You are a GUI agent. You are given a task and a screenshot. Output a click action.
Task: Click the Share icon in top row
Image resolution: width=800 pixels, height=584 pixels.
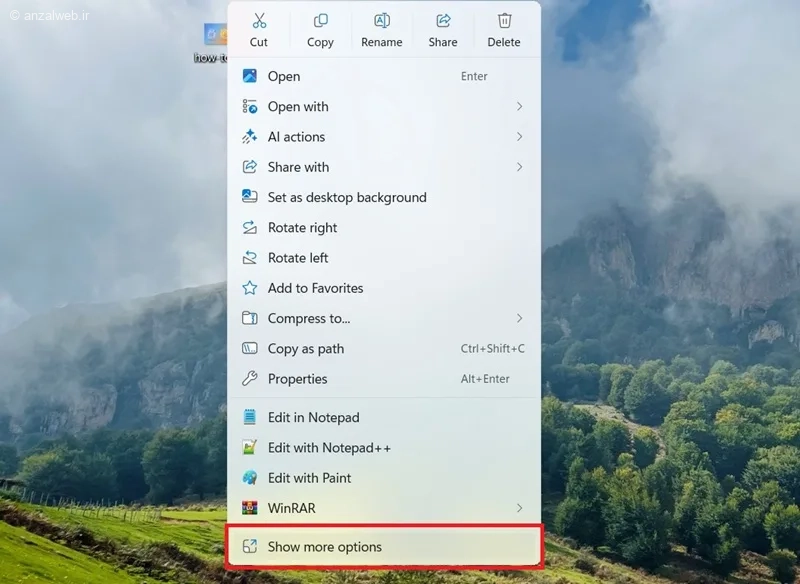(443, 21)
